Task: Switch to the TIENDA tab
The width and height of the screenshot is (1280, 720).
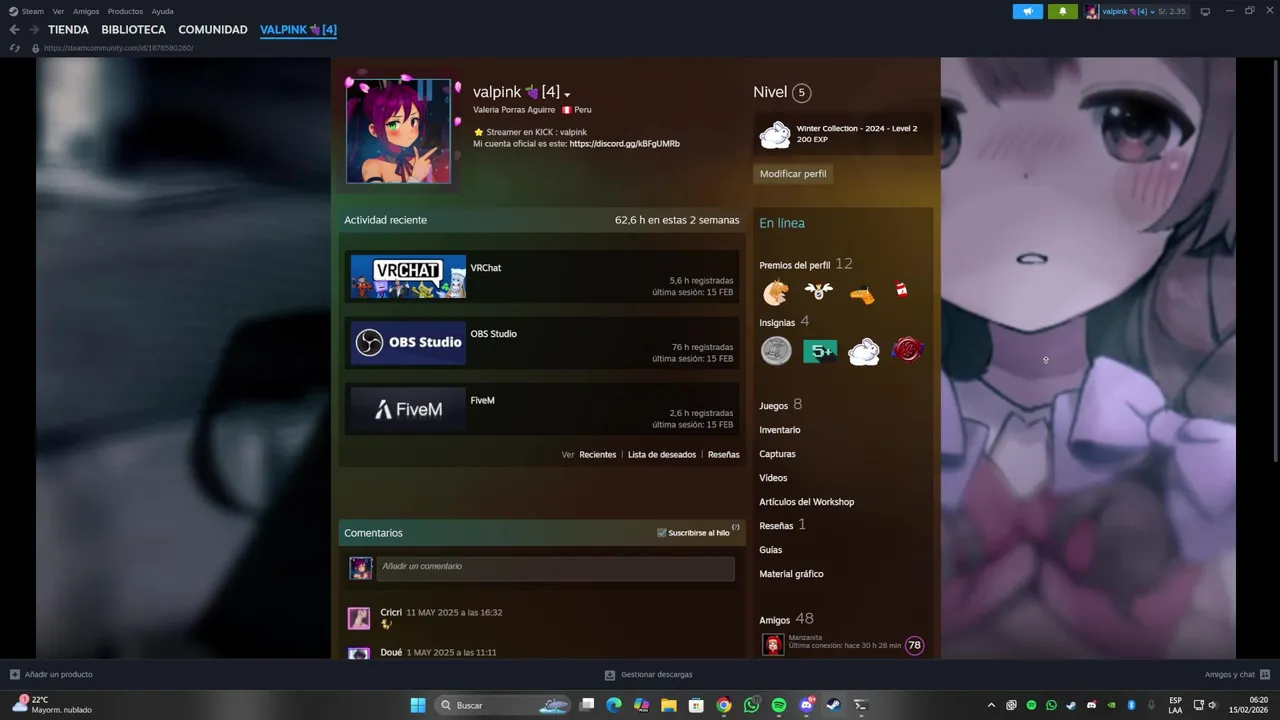Action: [x=68, y=30]
